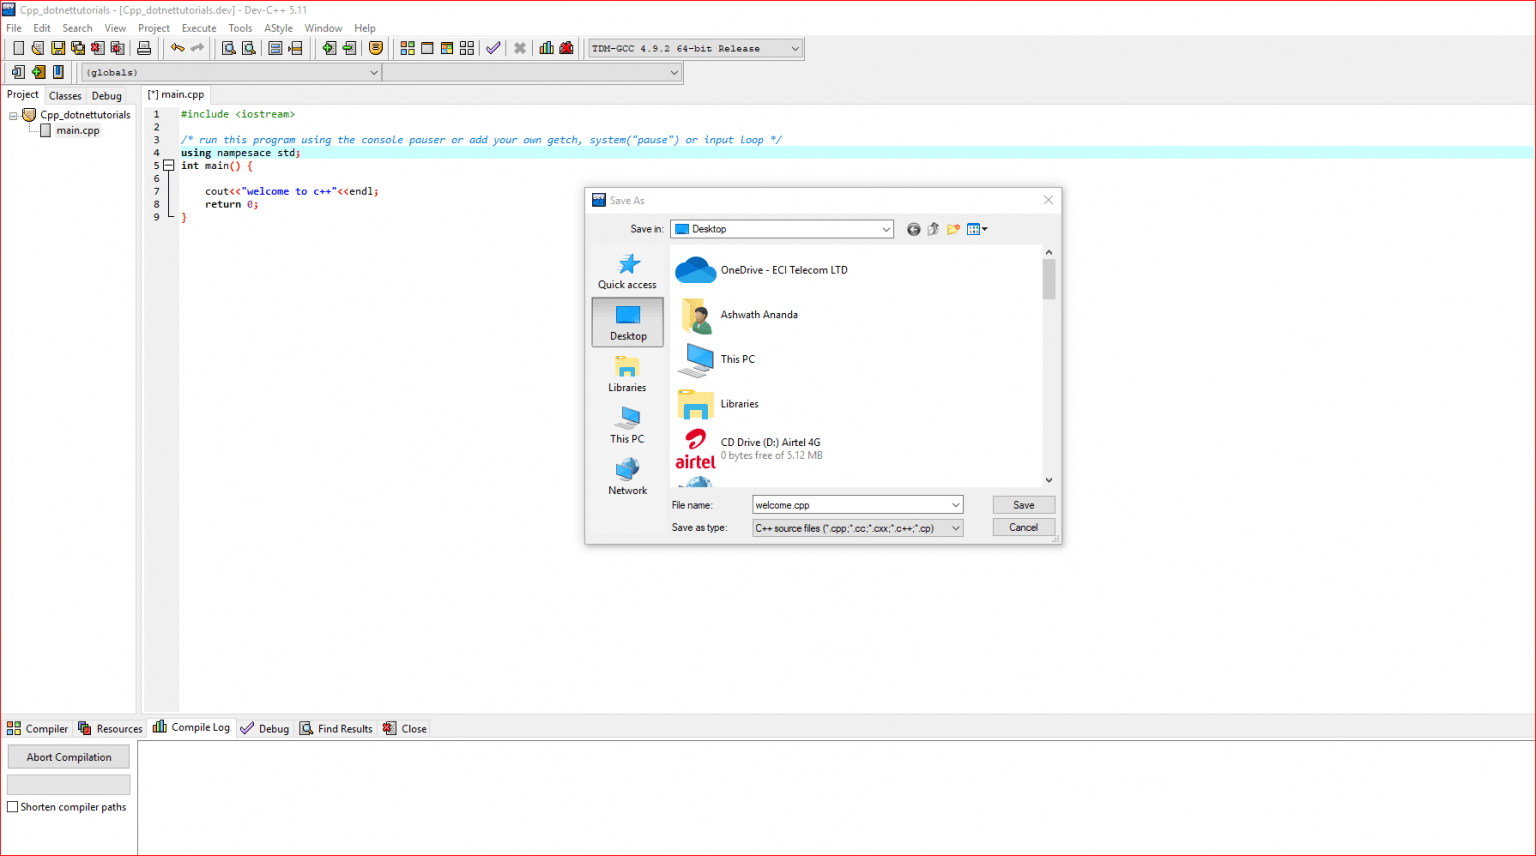The height and width of the screenshot is (856, 1536).
Task: Click the Create New Folder icon in dialog
Action: coord(953,229)
